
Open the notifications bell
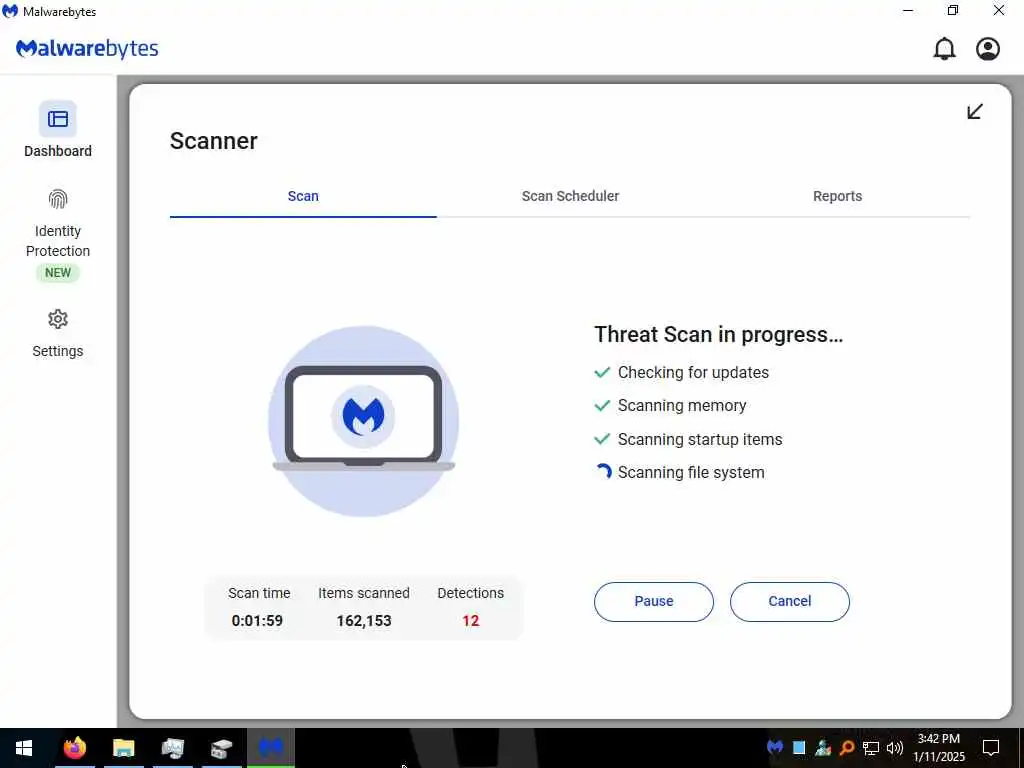(944, 49)
